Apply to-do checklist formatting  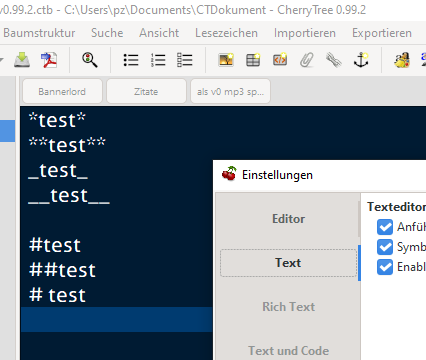point(185,60)
